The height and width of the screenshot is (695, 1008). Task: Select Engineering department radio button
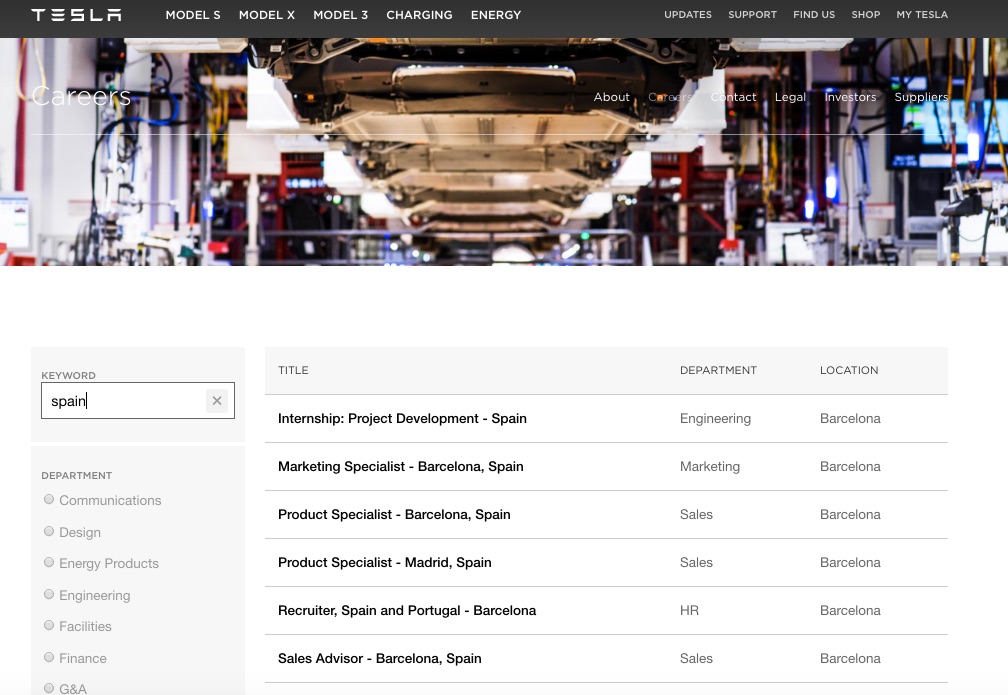point(49,594)
